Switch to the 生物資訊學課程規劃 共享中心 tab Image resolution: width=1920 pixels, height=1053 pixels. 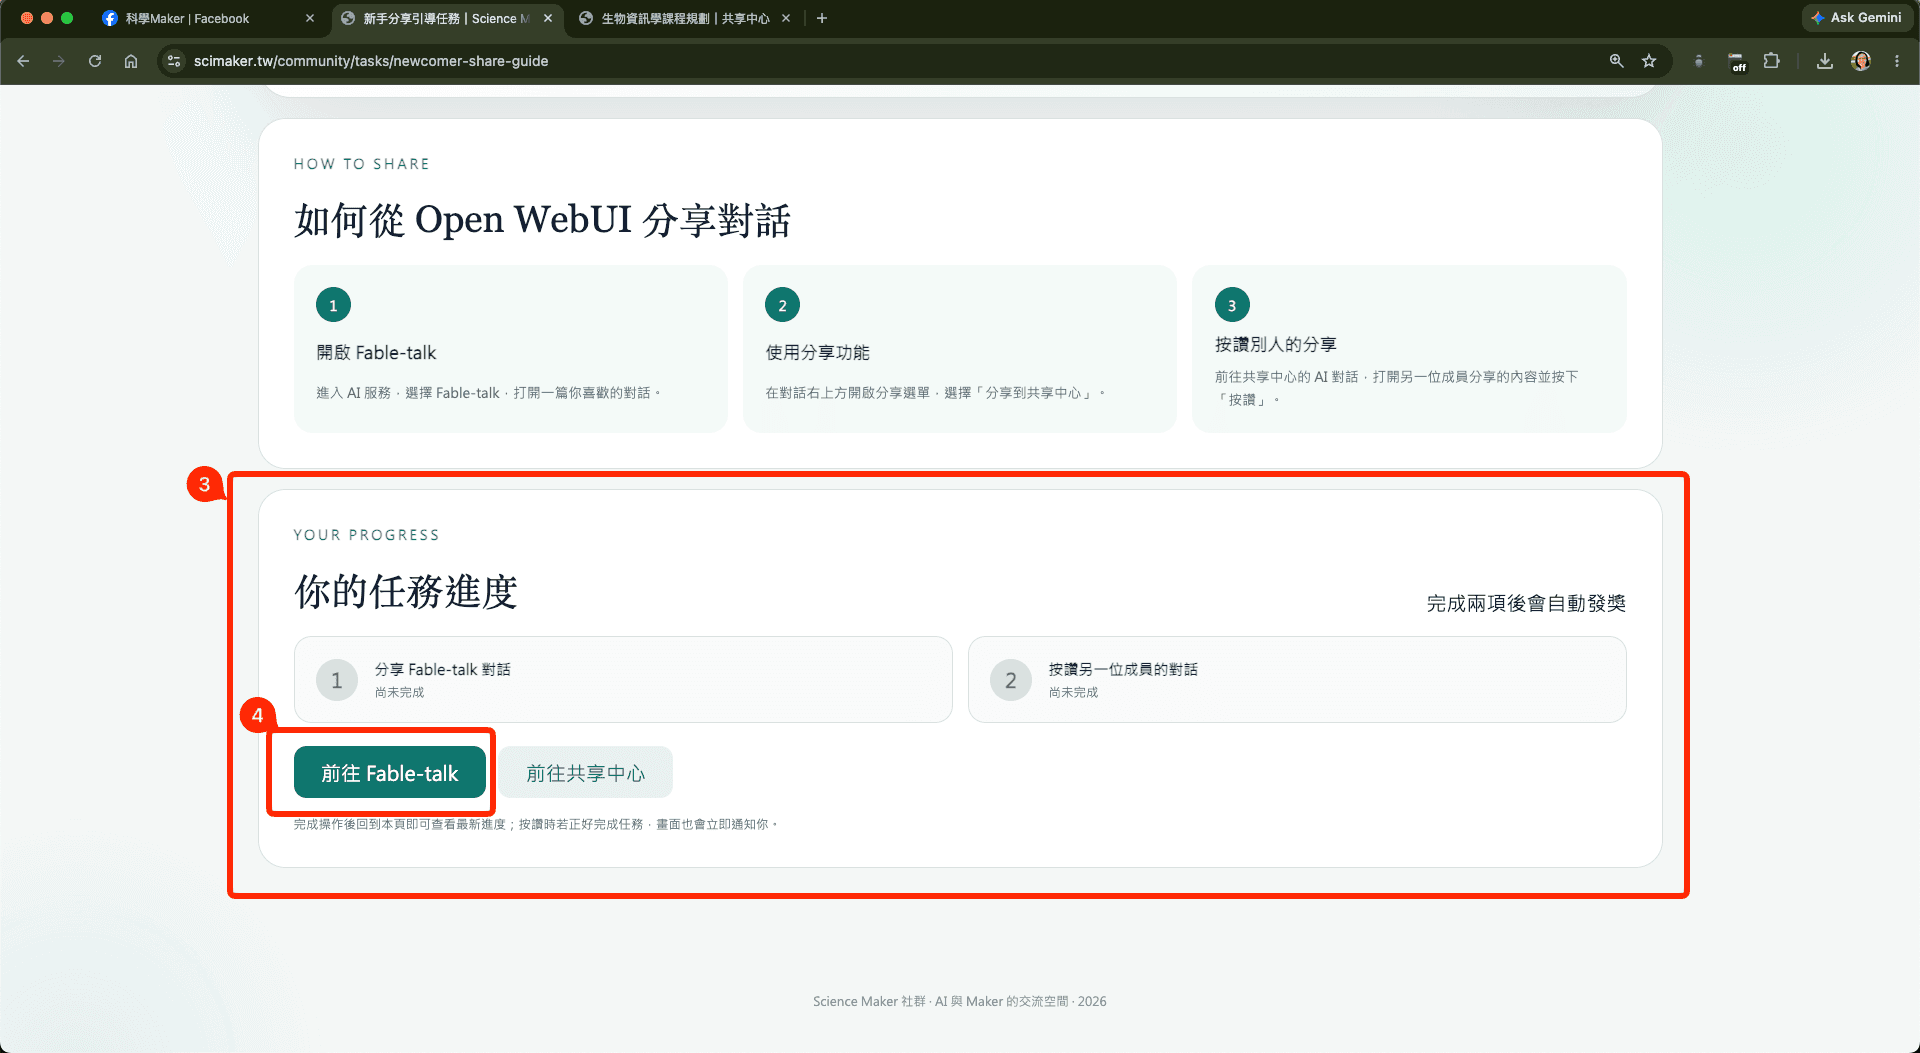[684, 18]
